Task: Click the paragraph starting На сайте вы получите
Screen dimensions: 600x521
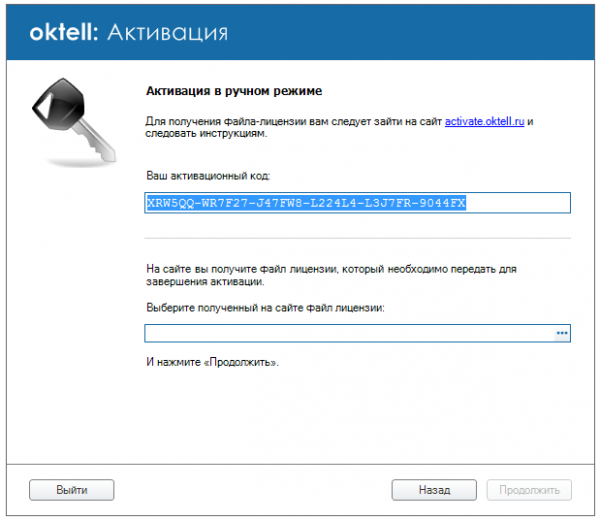Action: point(330,275)
